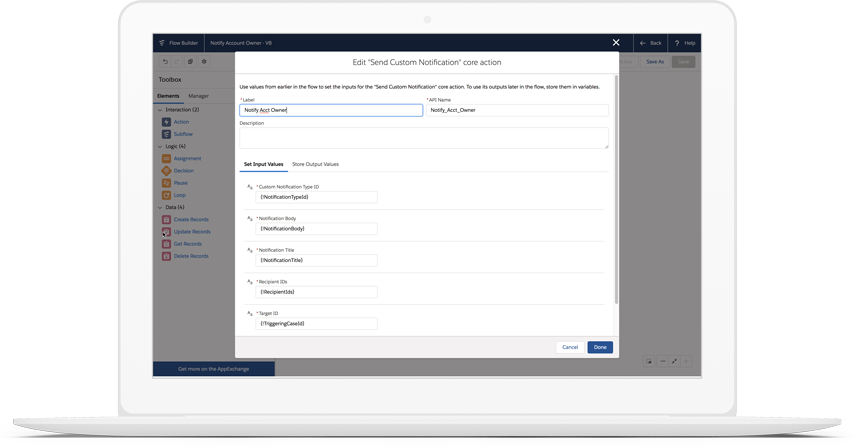Click the Pause element label

tap(180, 183)
